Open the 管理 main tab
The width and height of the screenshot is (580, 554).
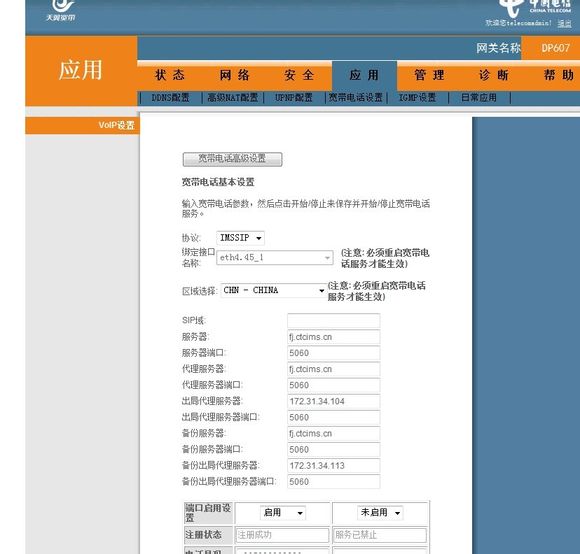click(x=429, y=75)
